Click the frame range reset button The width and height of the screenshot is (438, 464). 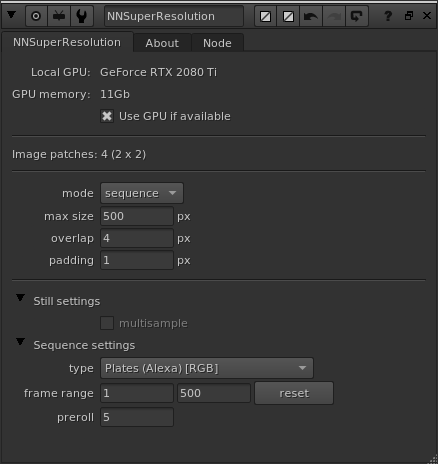point(294,393)
